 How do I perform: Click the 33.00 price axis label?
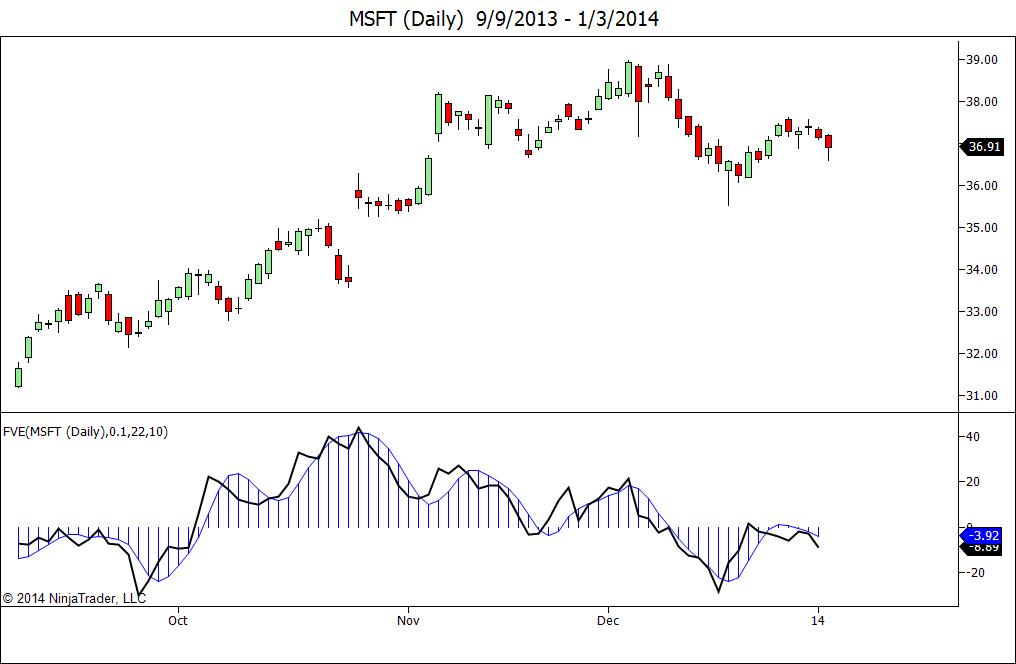point(982,312)
